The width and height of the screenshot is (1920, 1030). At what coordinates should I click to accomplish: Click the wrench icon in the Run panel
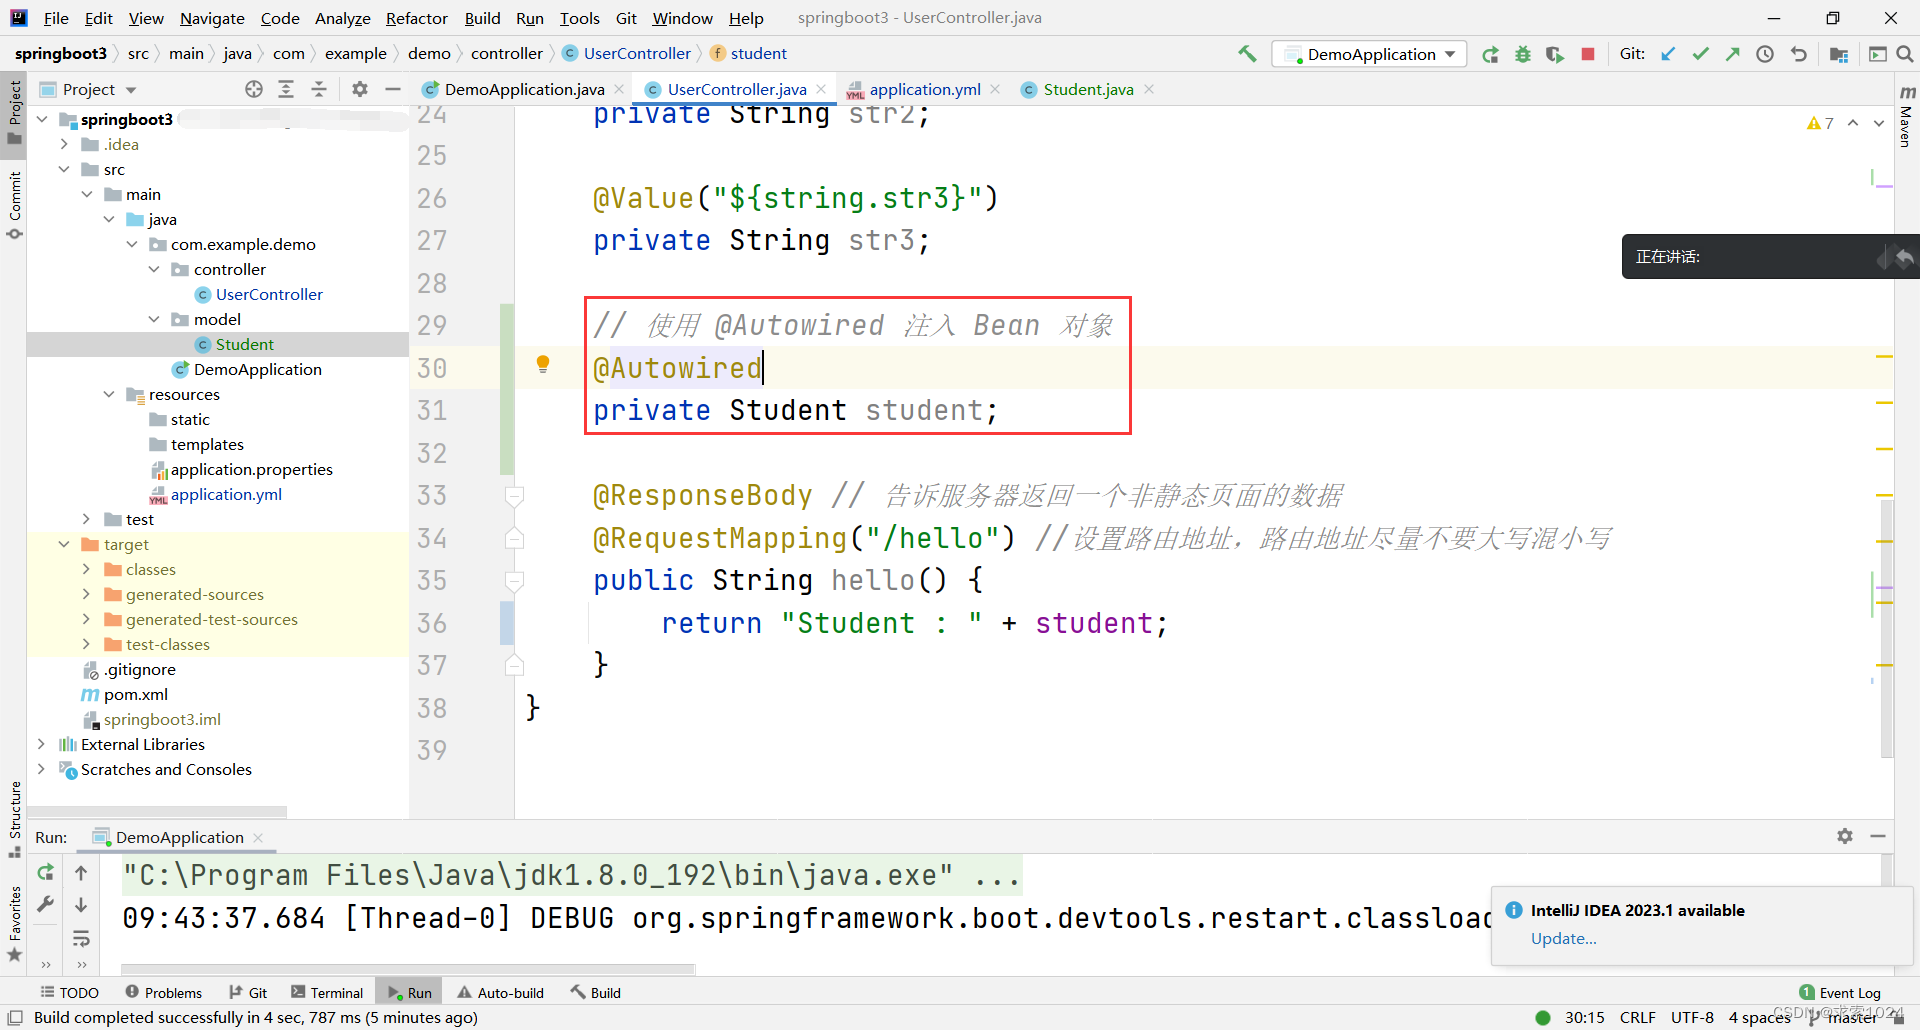pyautogui.click(x=45, y=905)
